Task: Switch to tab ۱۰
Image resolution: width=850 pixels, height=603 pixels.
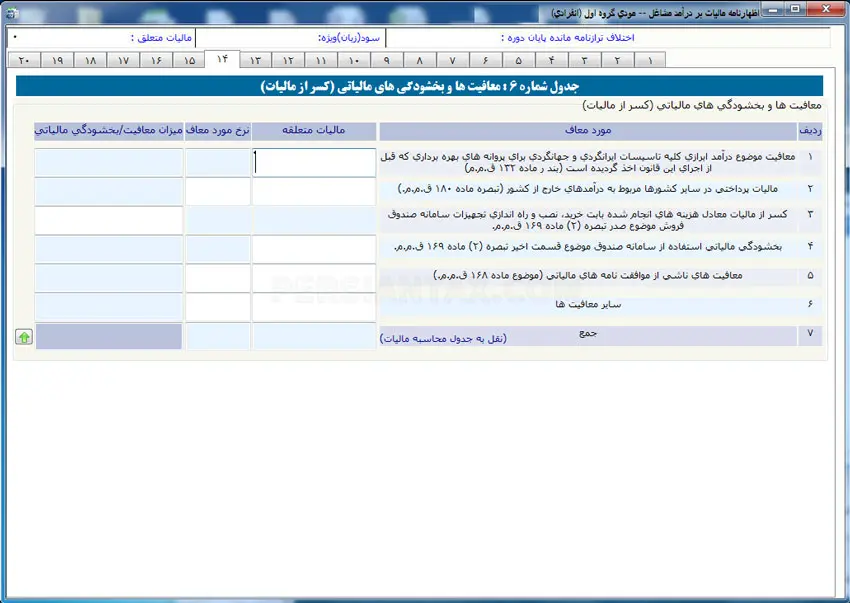Action: click(x=354, y=60)
